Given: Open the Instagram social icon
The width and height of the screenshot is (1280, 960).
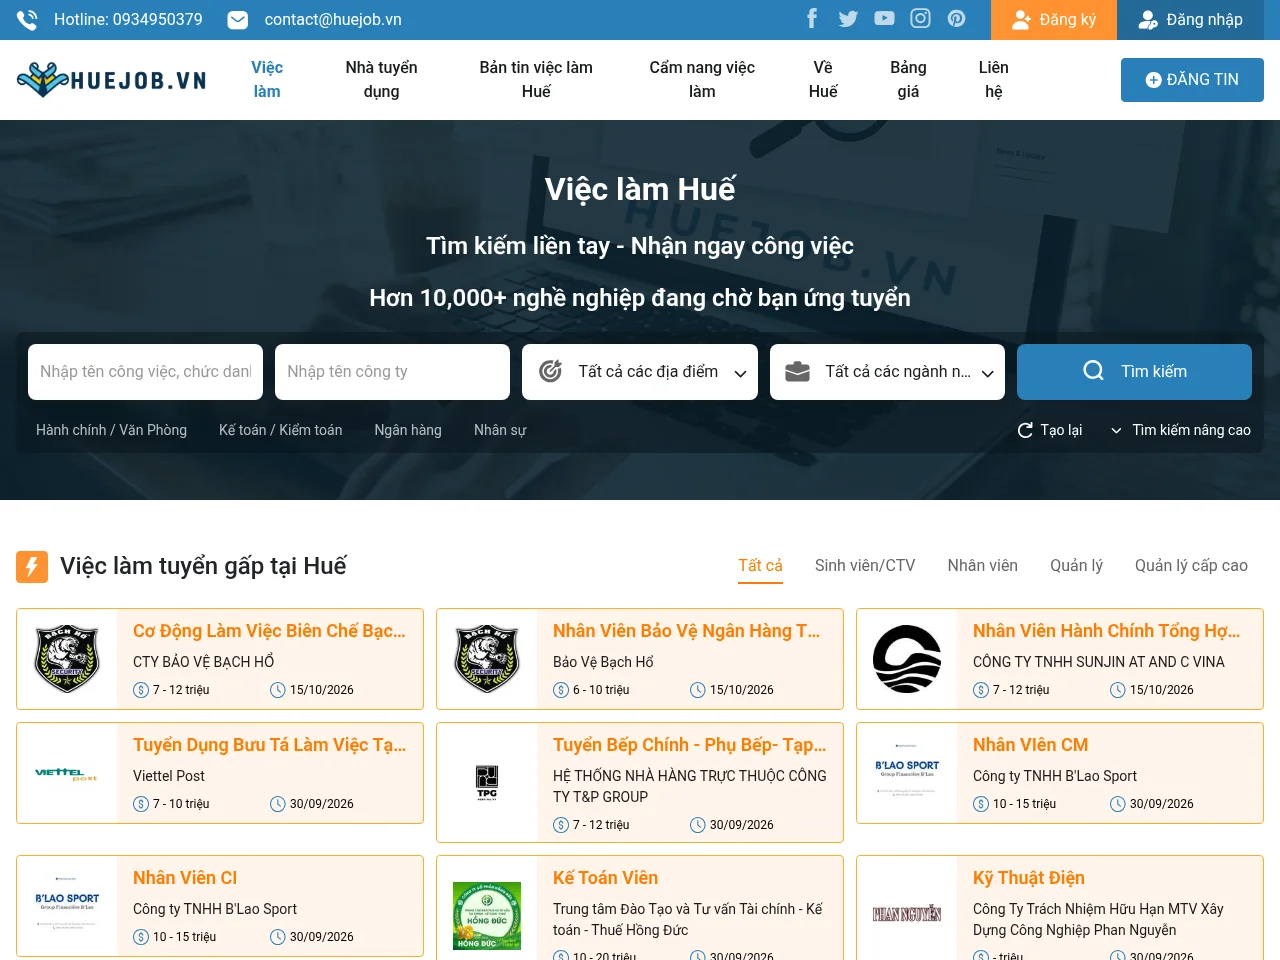Looking at the screenshot, I should click(x=920, y=18).
